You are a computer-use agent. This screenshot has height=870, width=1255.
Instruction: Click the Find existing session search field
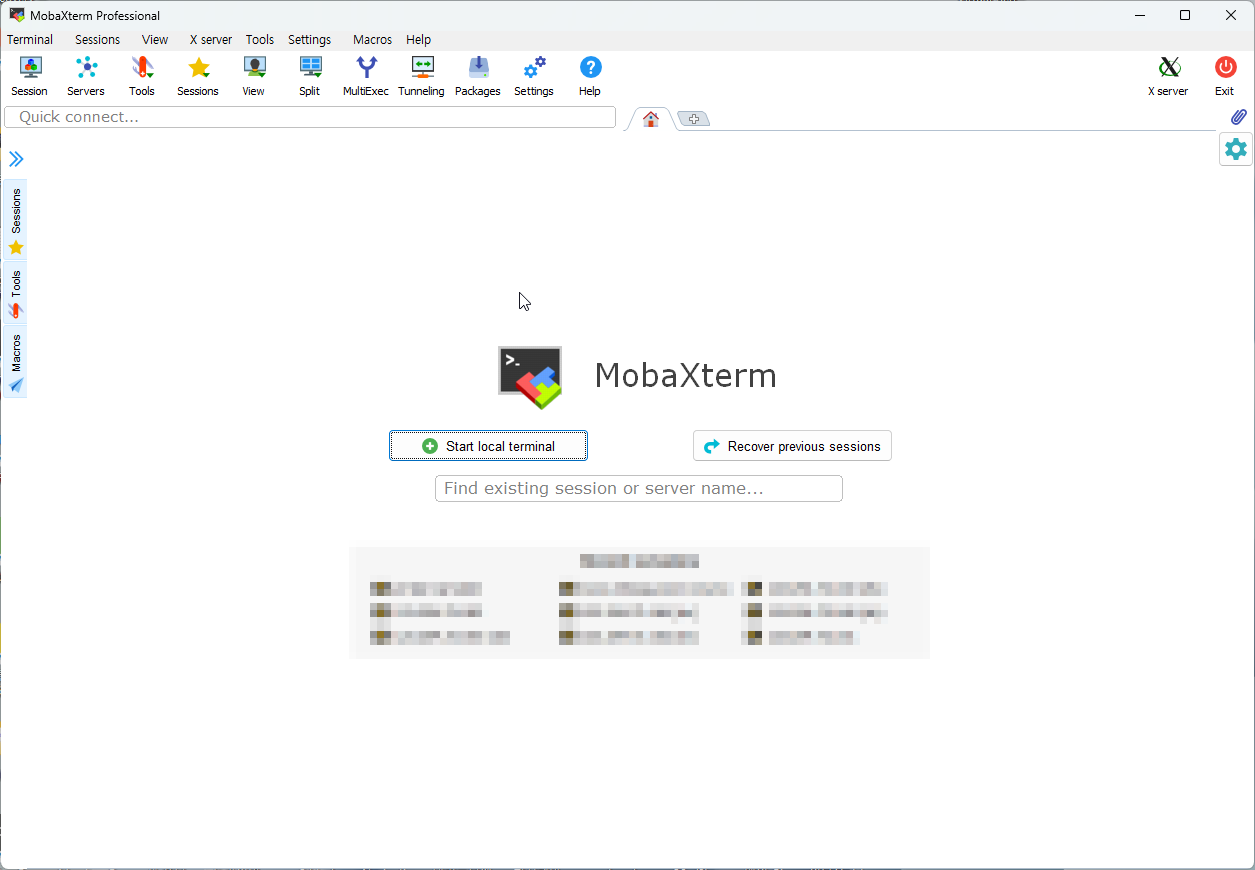click(639, 488)
